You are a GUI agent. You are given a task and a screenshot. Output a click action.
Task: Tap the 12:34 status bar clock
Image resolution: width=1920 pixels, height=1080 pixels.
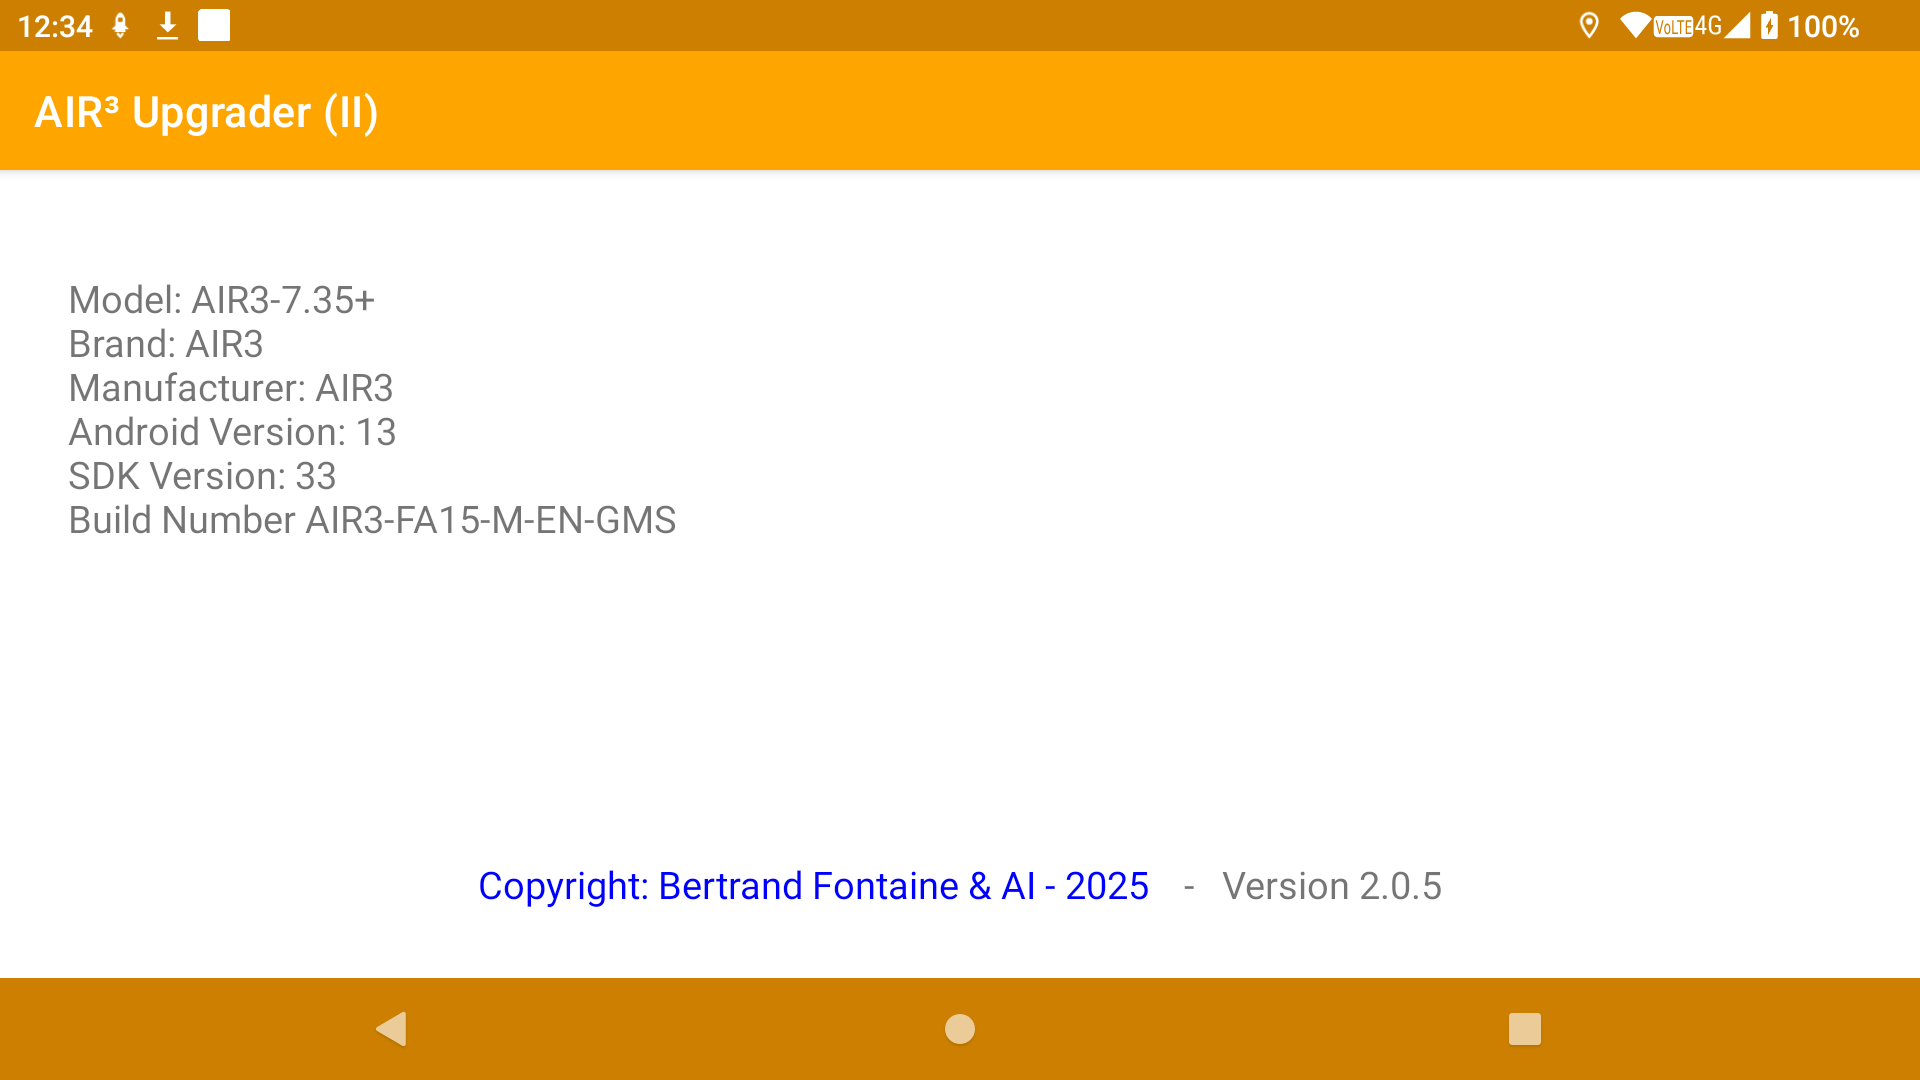[55, 26]
